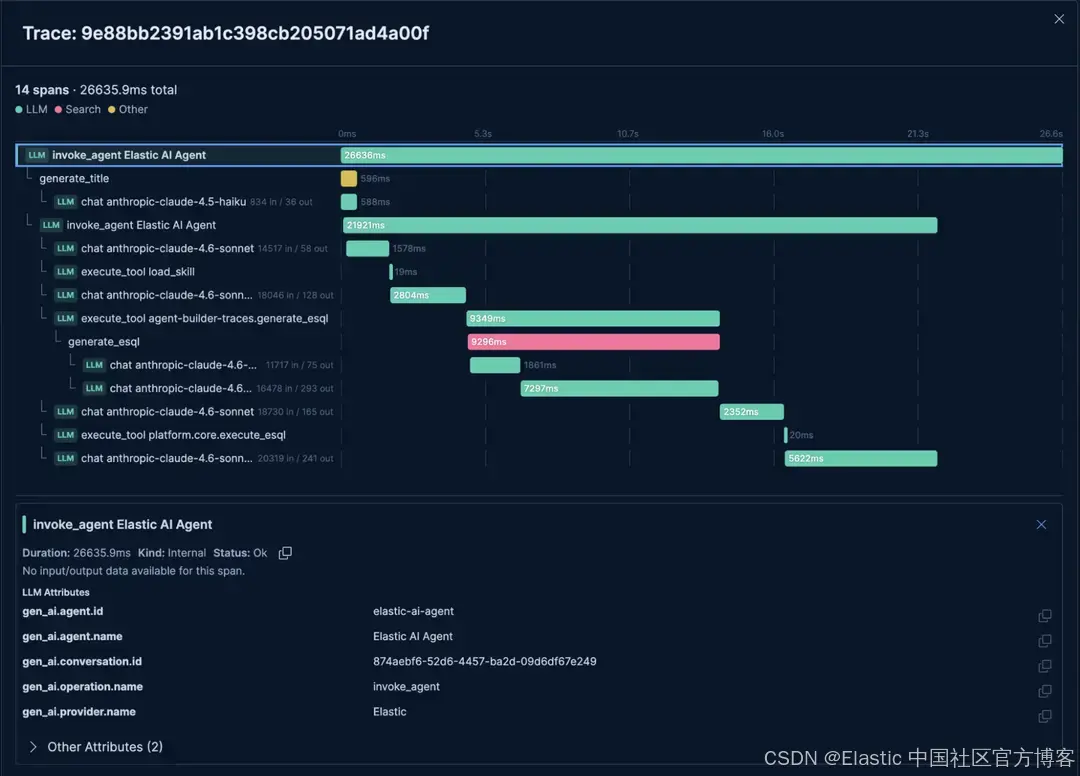Screen dimensions: 1080x776
Task: Click the 1861ms chat bar
Action: [495, 365]
